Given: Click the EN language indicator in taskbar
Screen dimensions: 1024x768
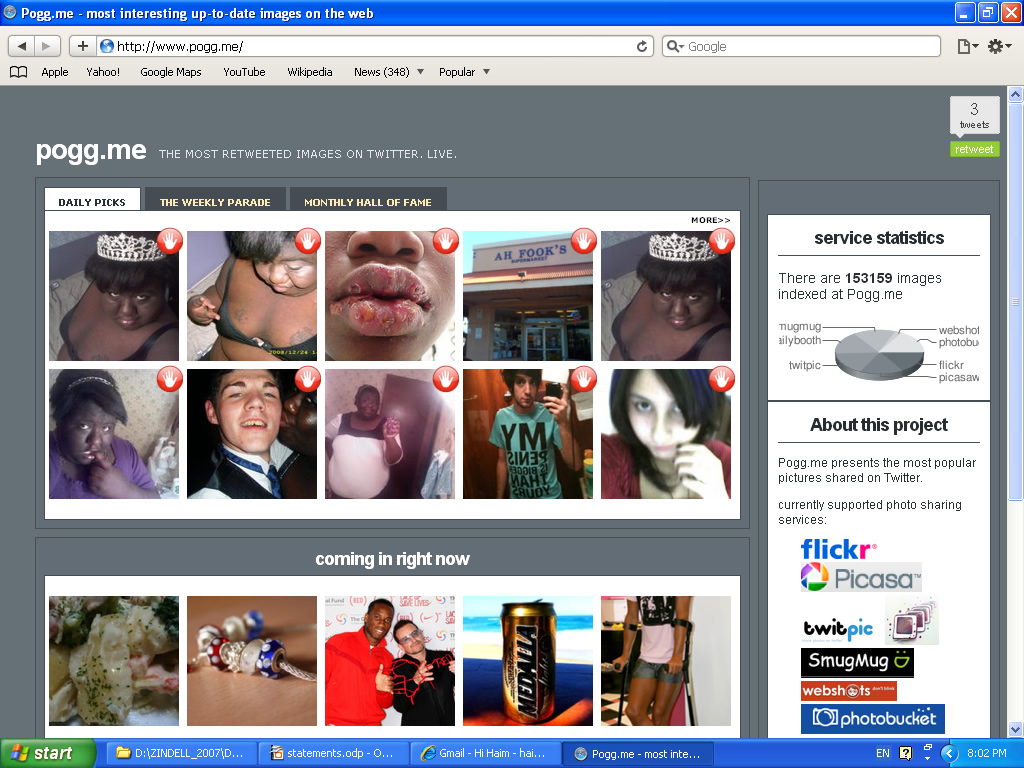Looking at the screenshot, I should point(882,753).
